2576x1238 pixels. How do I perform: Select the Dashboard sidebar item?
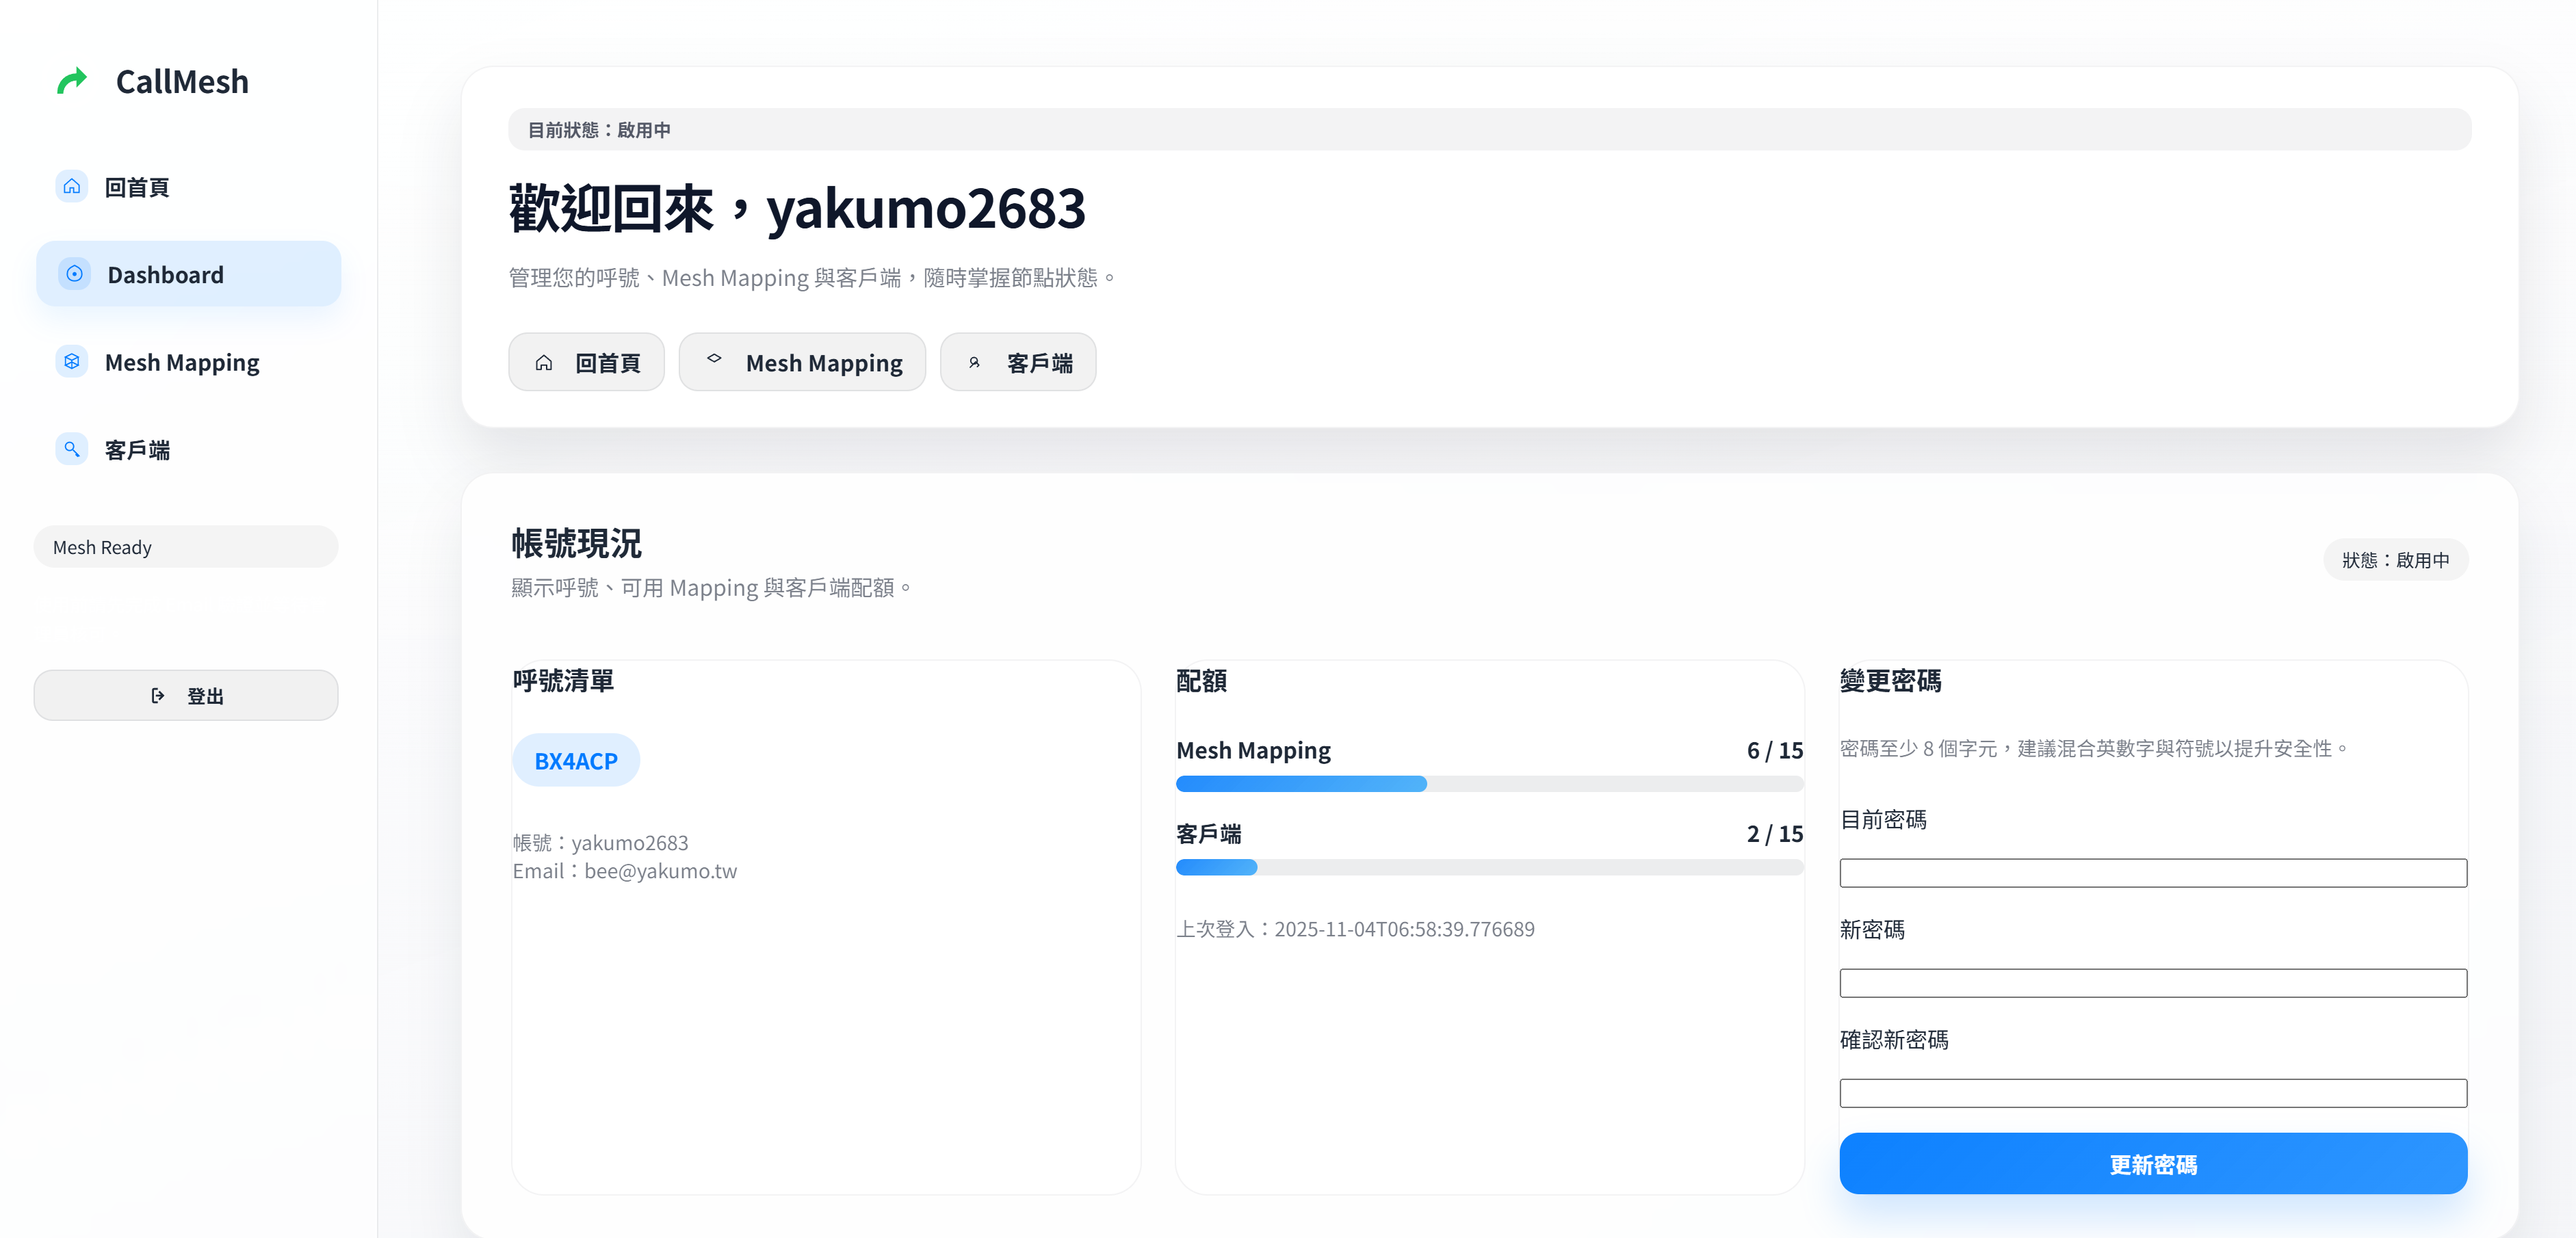(188, 274)
